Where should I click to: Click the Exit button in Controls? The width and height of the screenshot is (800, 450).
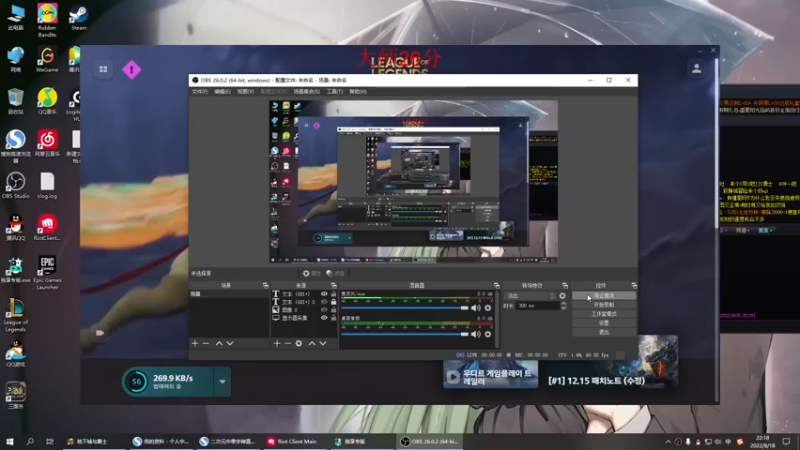pos(604,332)
